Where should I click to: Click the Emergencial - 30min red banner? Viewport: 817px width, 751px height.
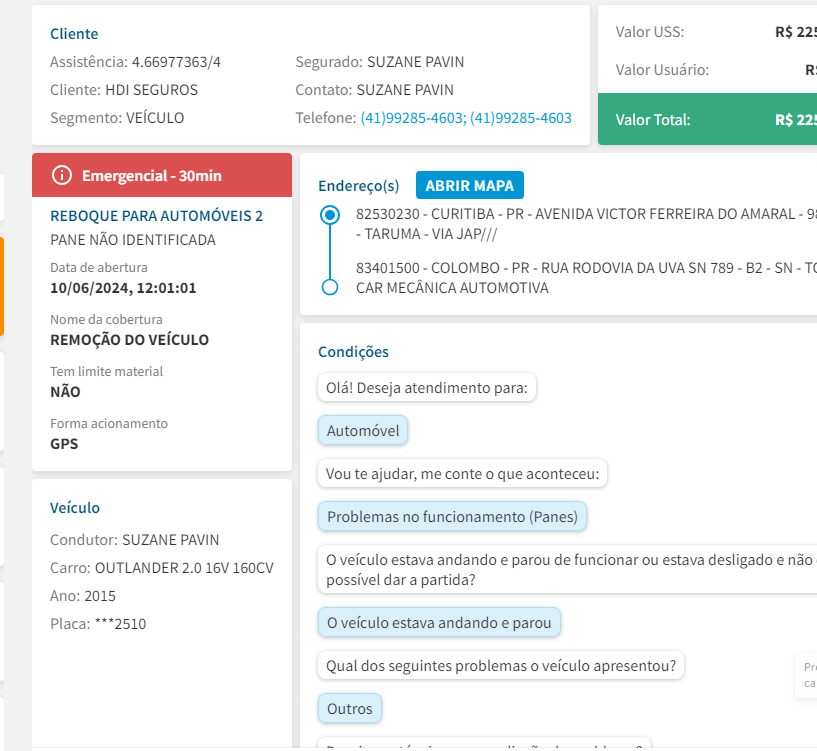pos(162,175)
